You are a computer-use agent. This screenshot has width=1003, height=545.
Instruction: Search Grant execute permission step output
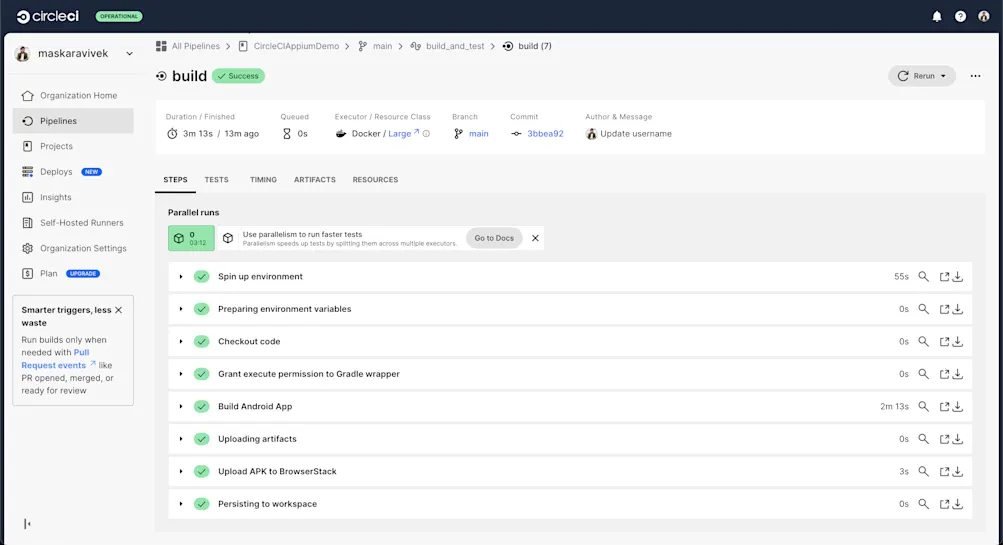coord(923,374)
